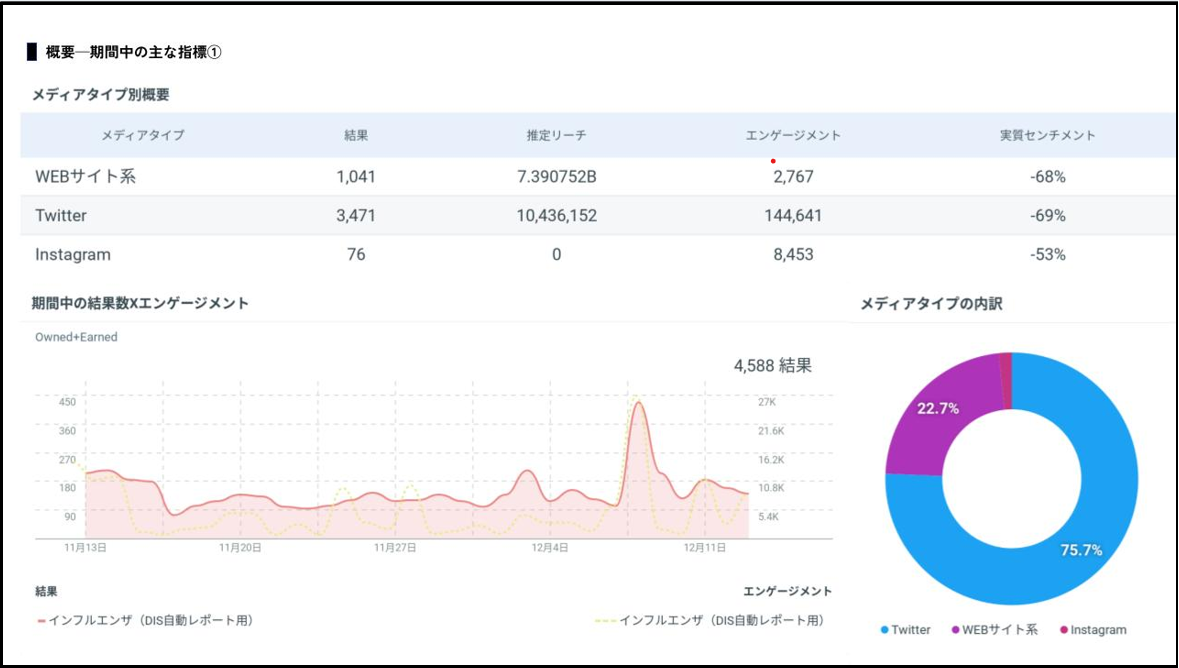Screen dimensions: 1179x668
Task: Sort by the 推定リーチ column header
Action: 557,136
